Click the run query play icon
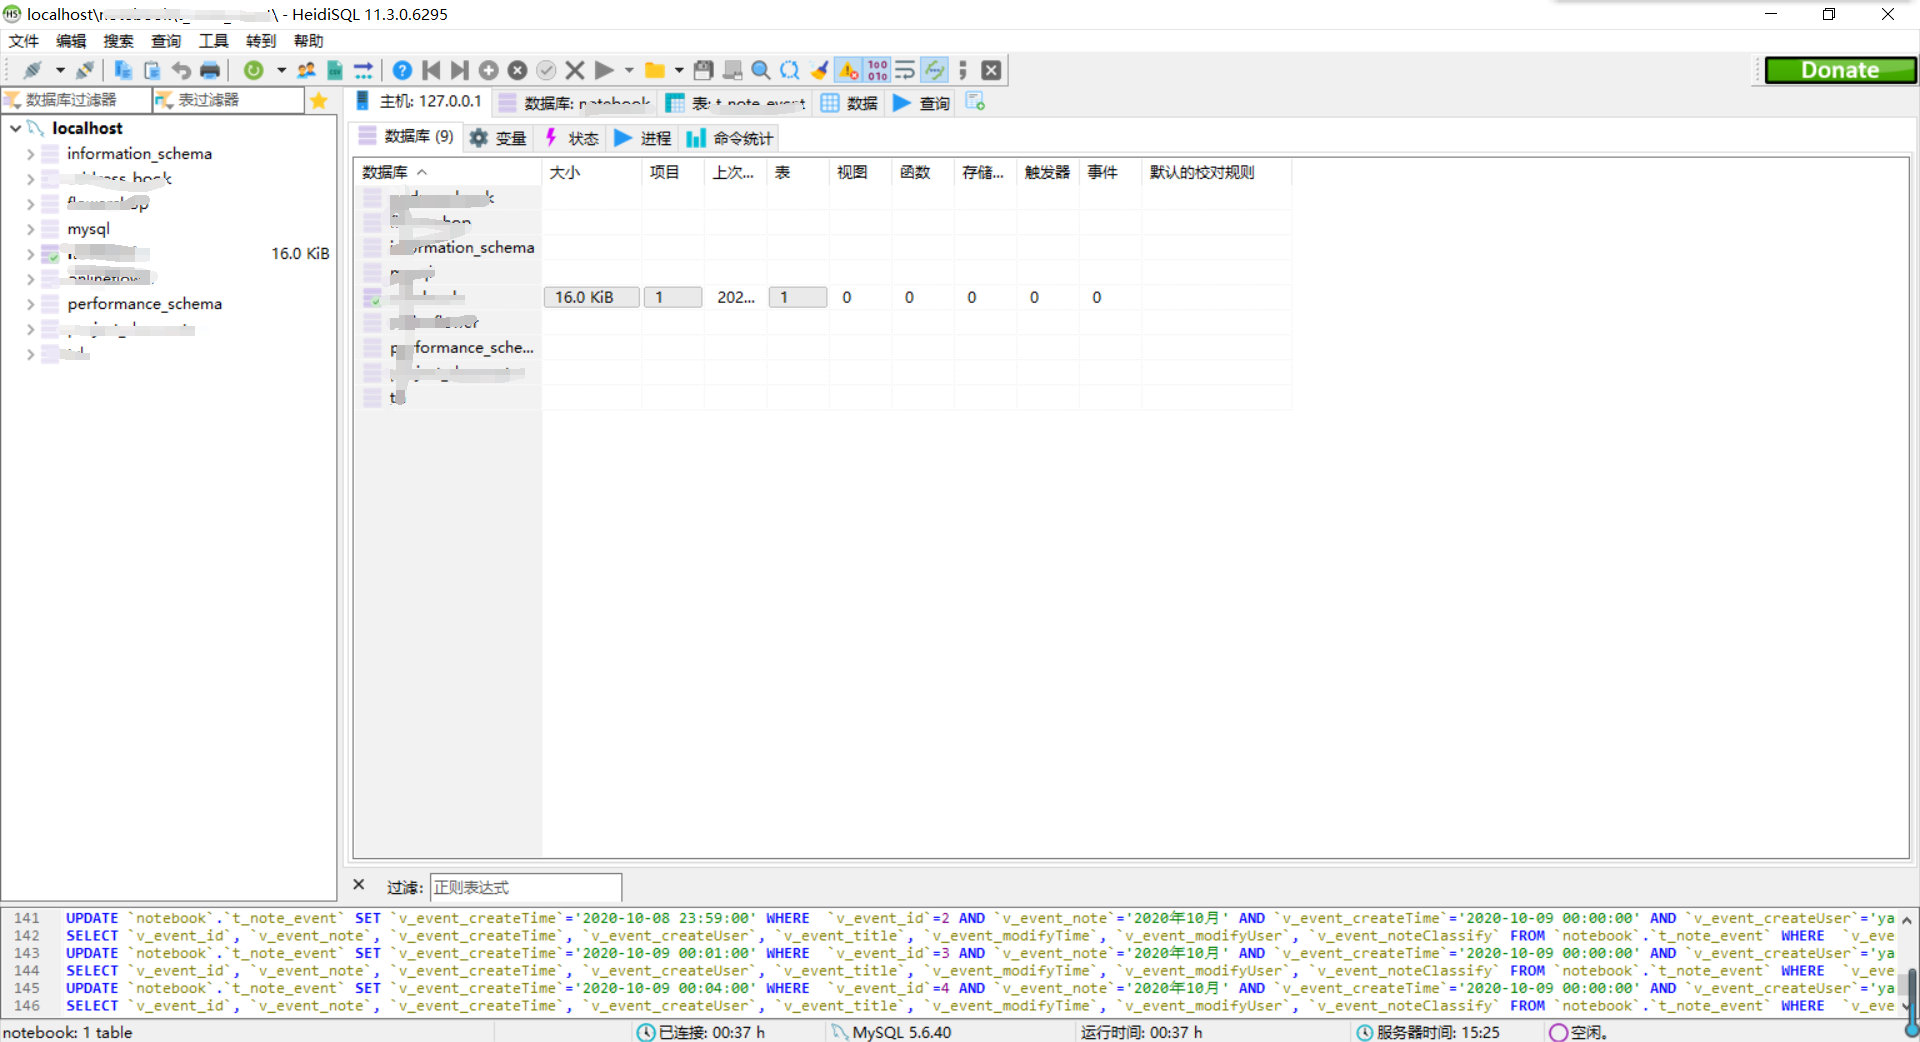 (604, 70)
